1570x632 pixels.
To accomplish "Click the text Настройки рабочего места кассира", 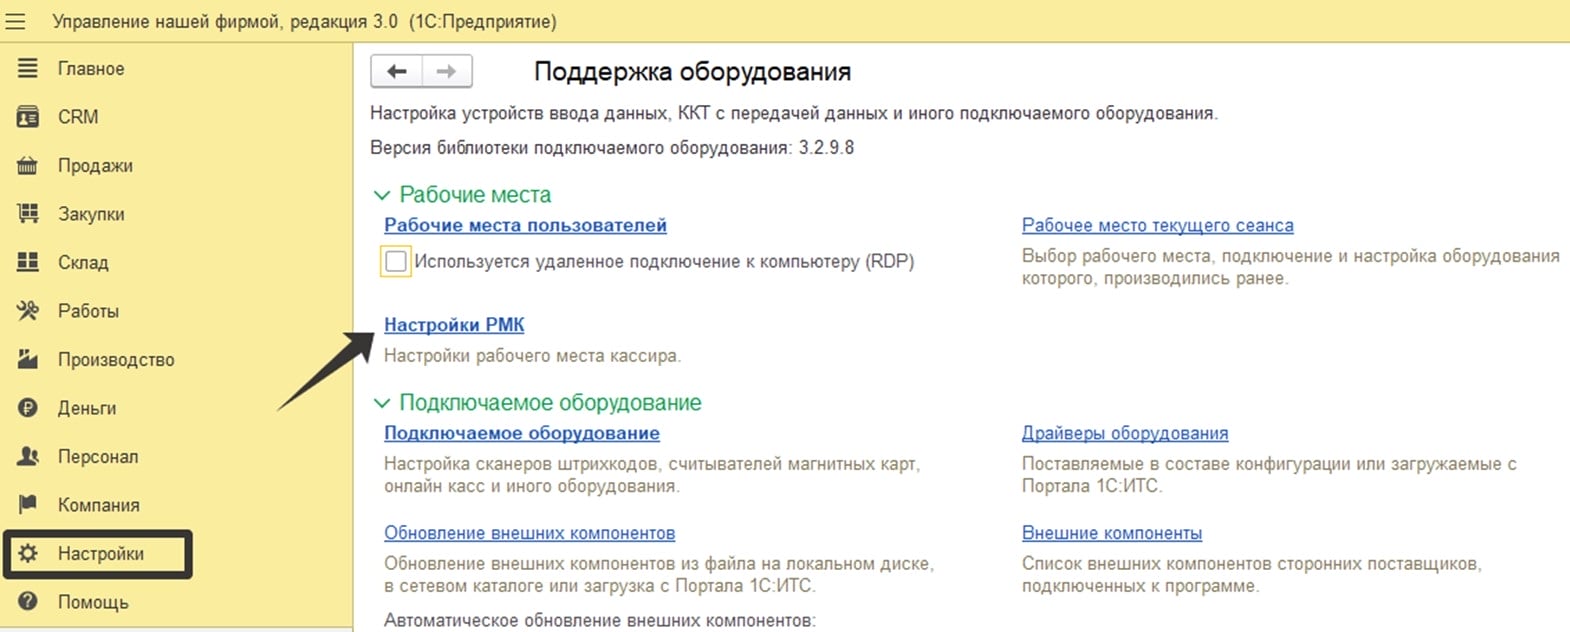I will coord(532,355).
